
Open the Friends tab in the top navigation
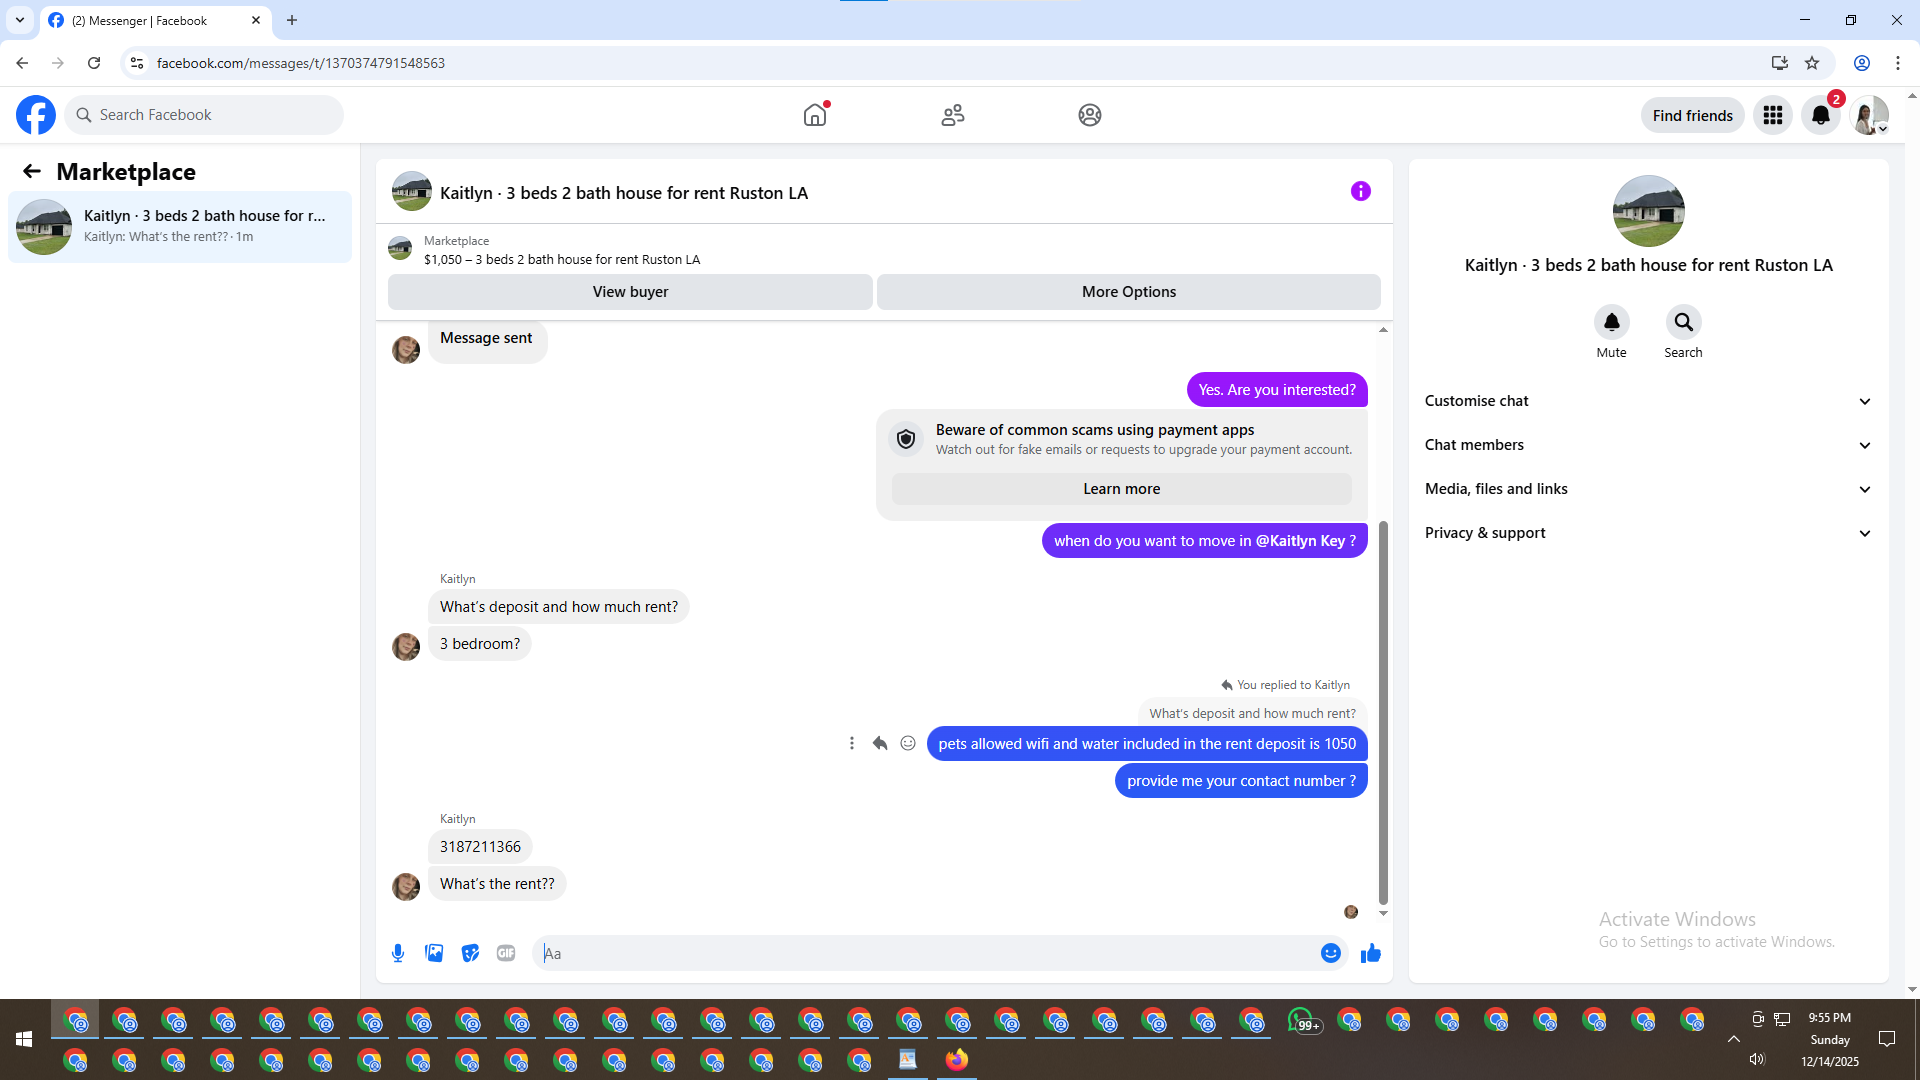pos(952,115)
